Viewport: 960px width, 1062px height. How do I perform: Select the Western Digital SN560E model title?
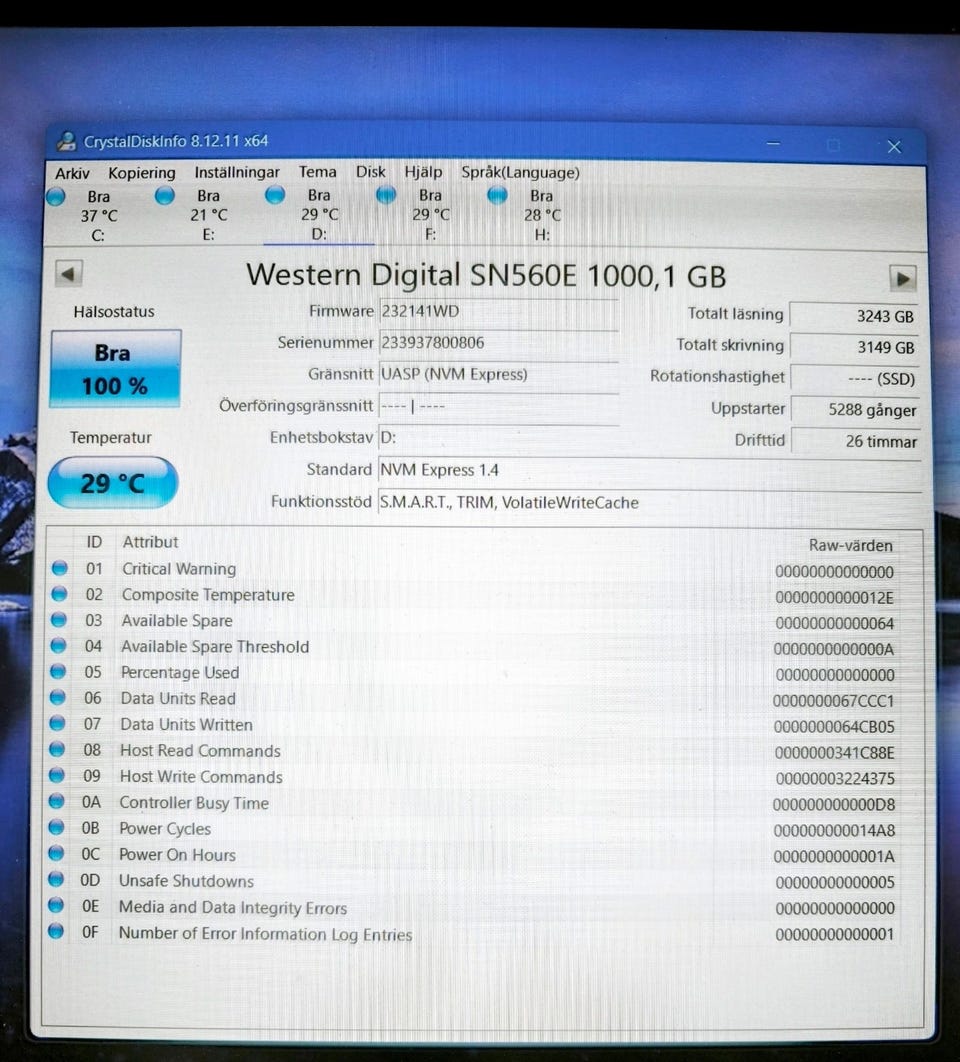pos(486,276)
